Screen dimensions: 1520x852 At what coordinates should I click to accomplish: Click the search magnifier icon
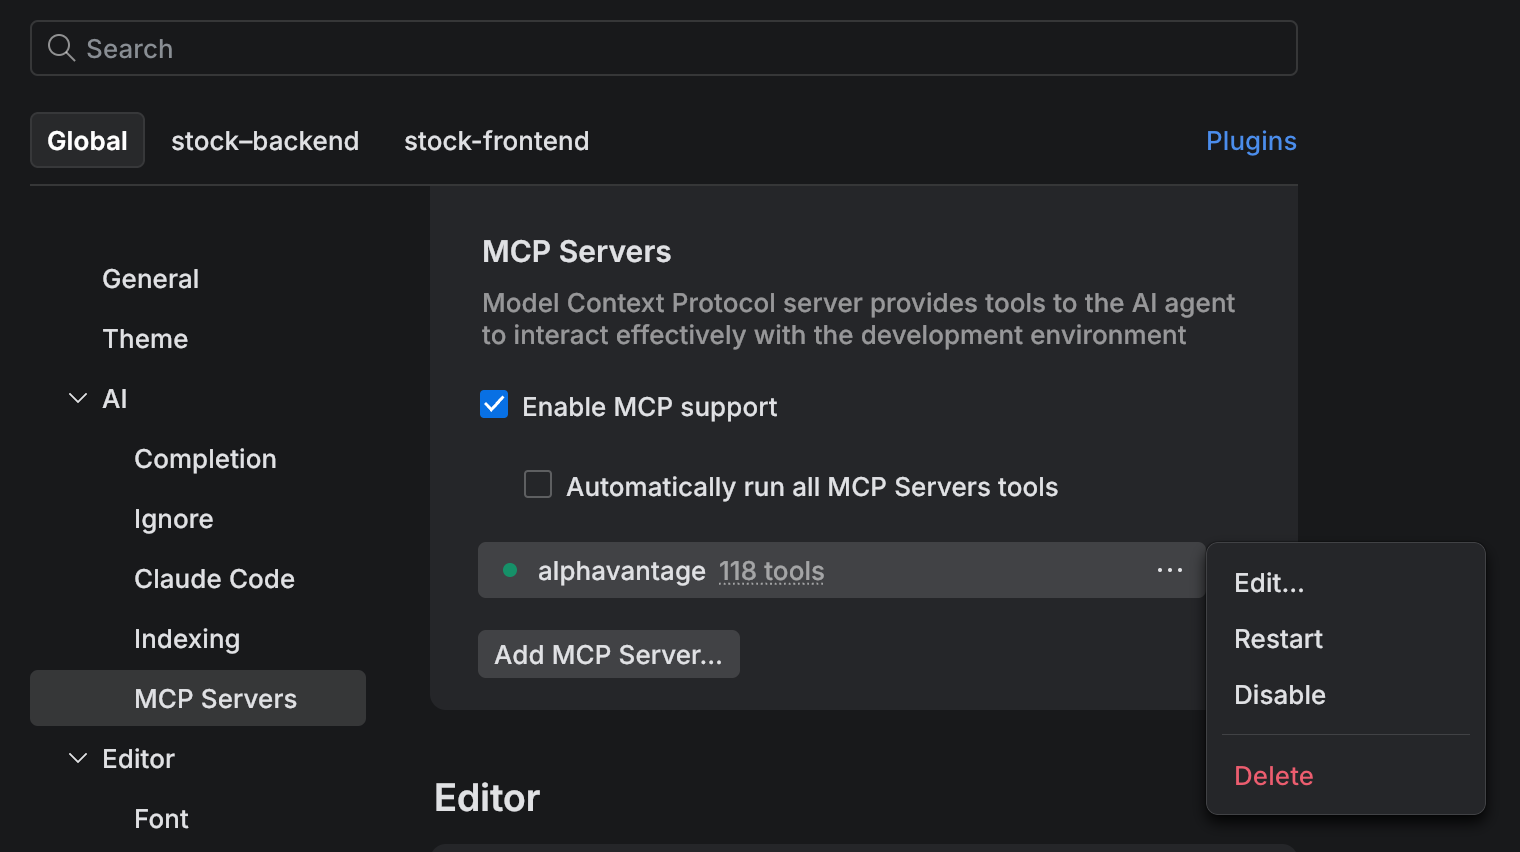tap(61, 47)
